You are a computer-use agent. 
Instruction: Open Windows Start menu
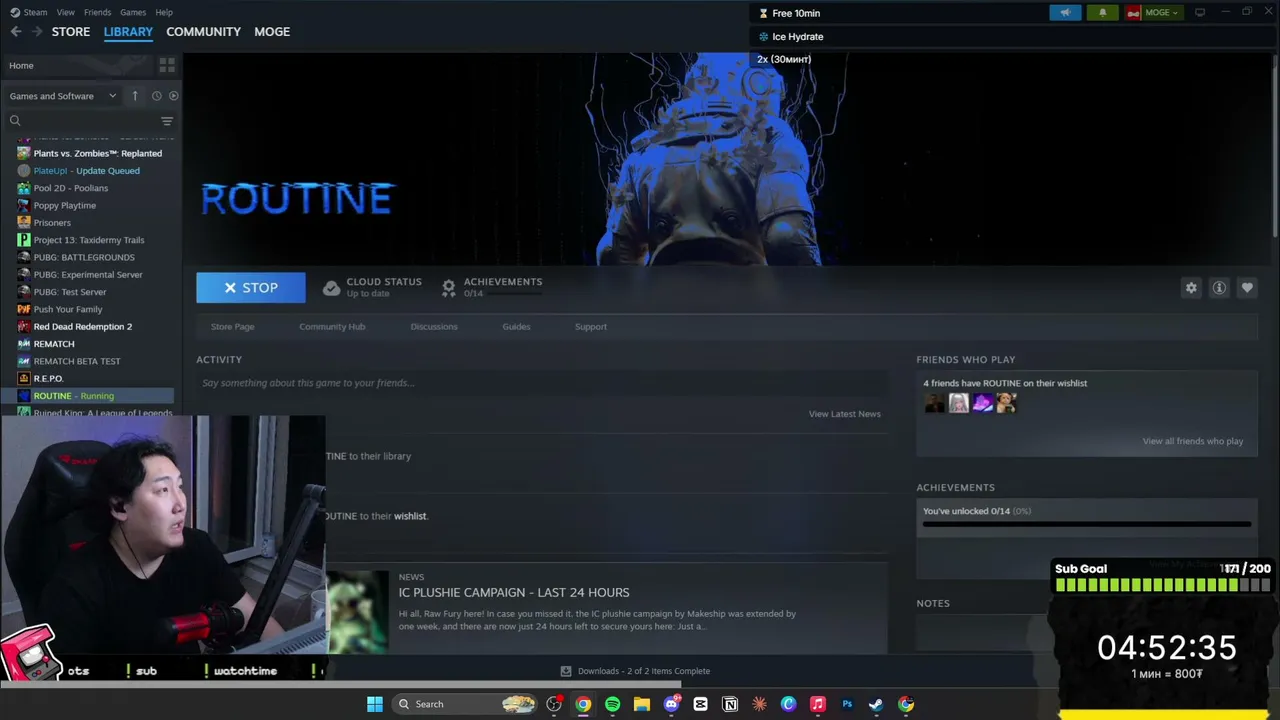[x=375, y=704]
